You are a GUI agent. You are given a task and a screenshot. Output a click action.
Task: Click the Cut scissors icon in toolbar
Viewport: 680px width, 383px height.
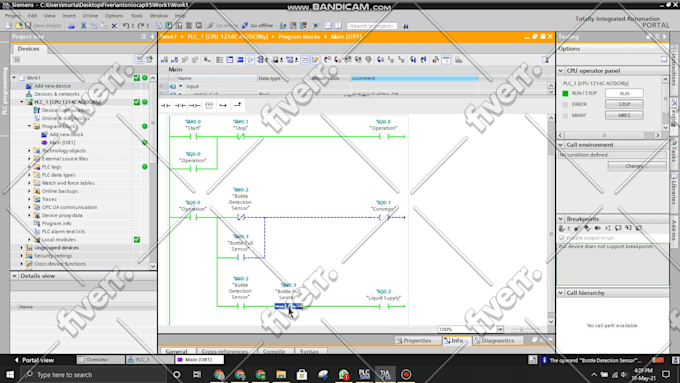point(83,26)
